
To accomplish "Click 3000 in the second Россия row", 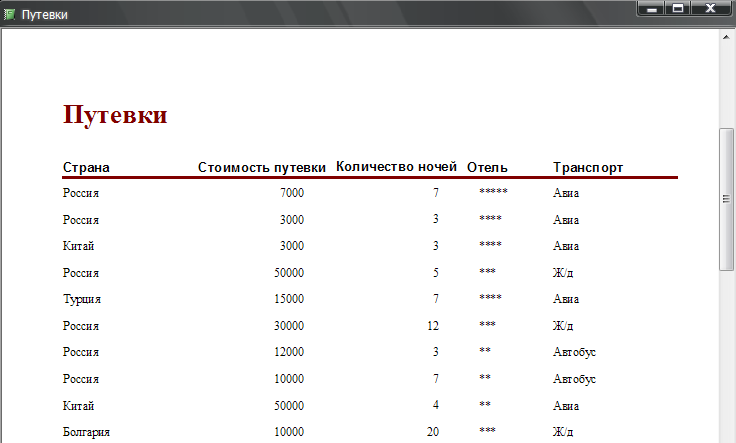I will [292, 220].
